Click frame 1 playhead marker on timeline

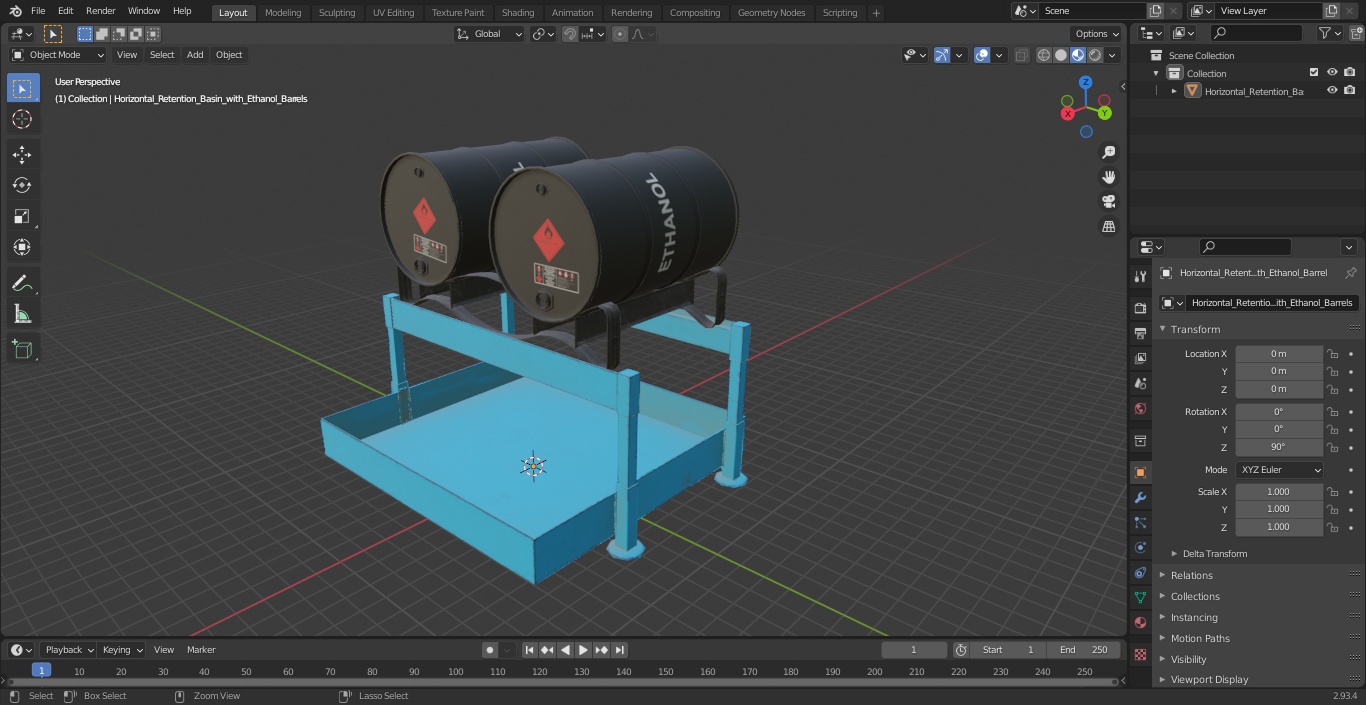pos(41,671)
